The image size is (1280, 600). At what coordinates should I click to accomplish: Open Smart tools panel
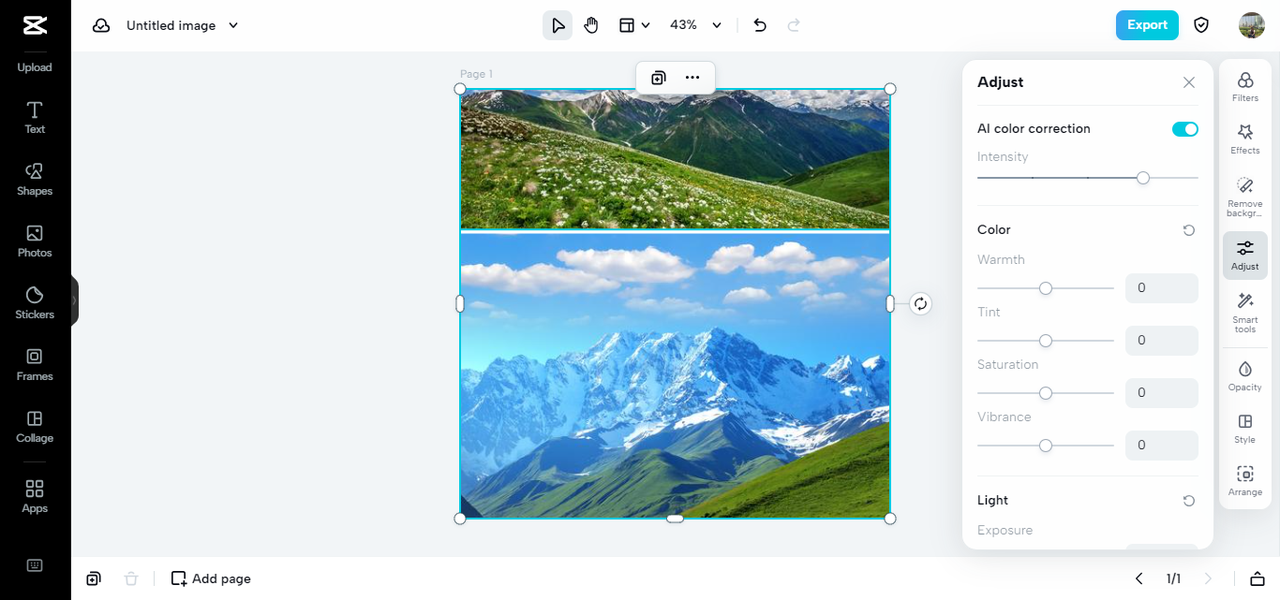(x=1245, y=312)
